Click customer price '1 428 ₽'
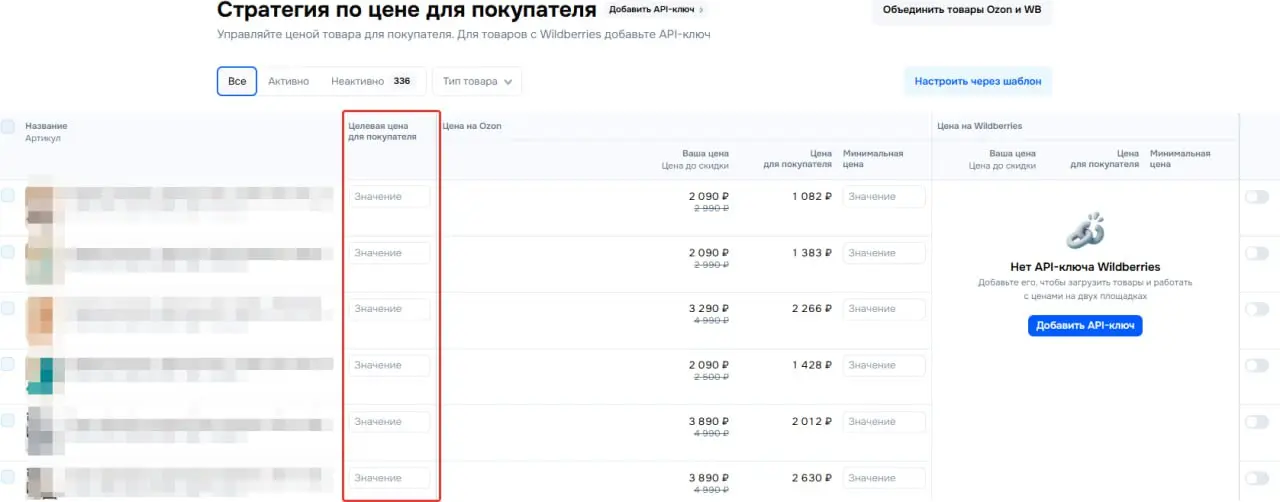The height and width of the screenshot is (502, 1280). click(812, 366)
